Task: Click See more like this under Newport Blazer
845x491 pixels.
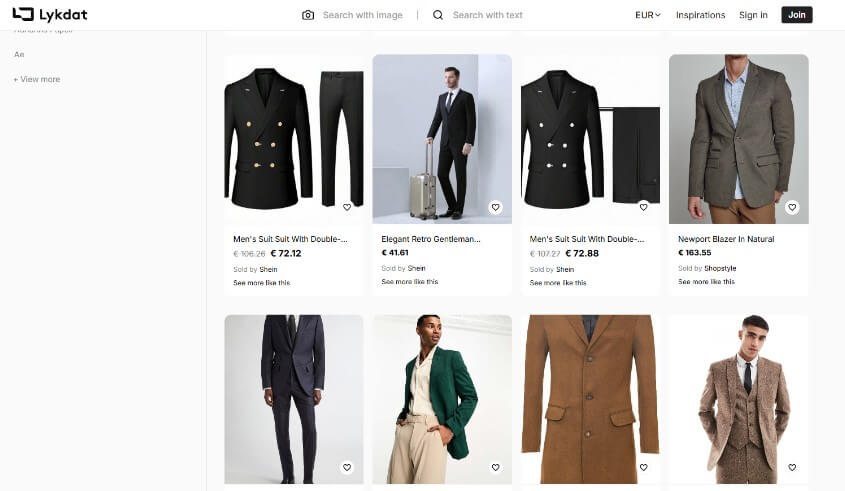Action: [706, 282]
